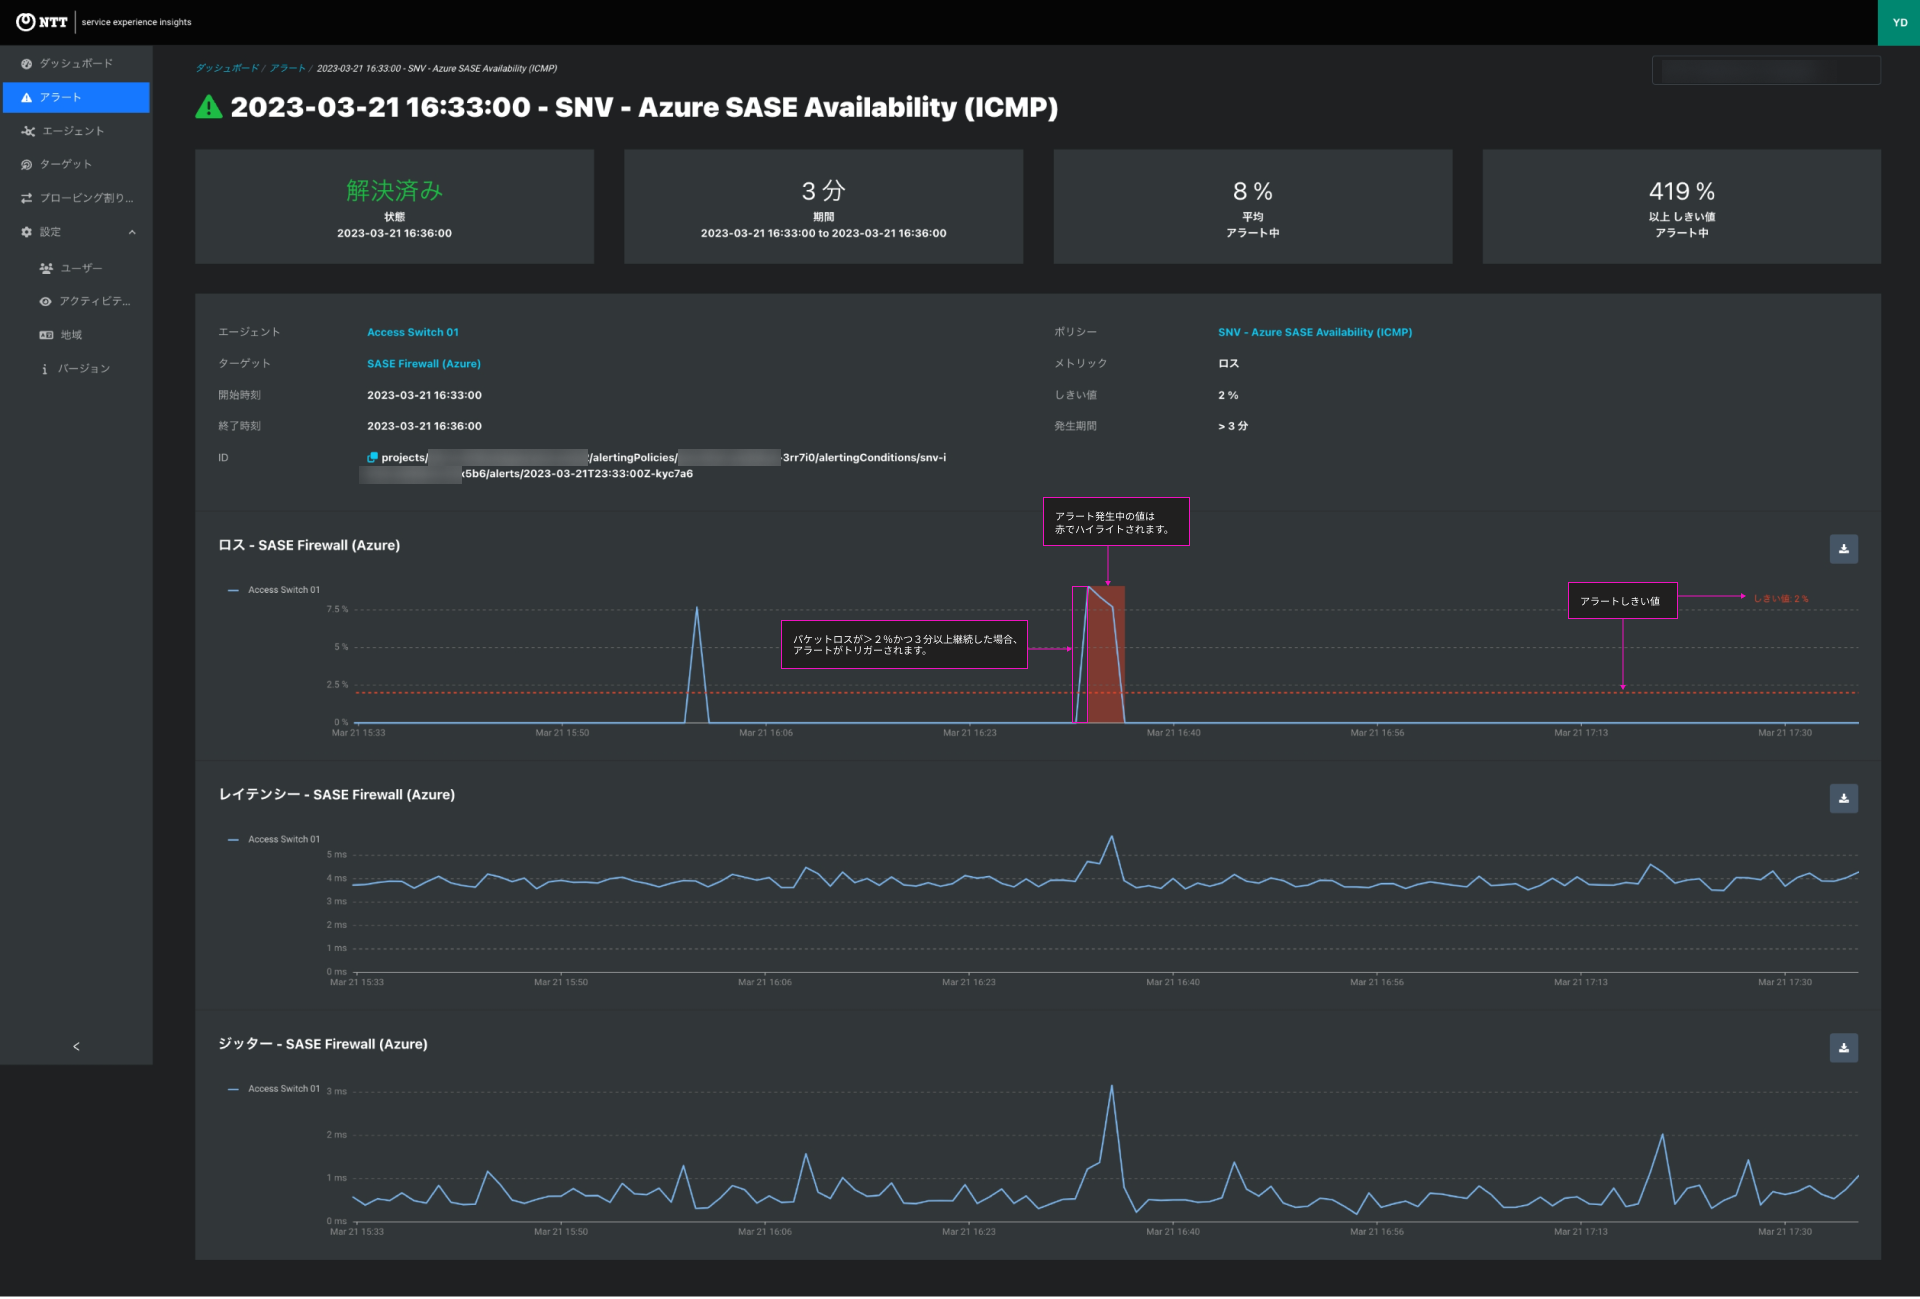Open プロービング割り当て in the sidebar

tap(76, 198)
